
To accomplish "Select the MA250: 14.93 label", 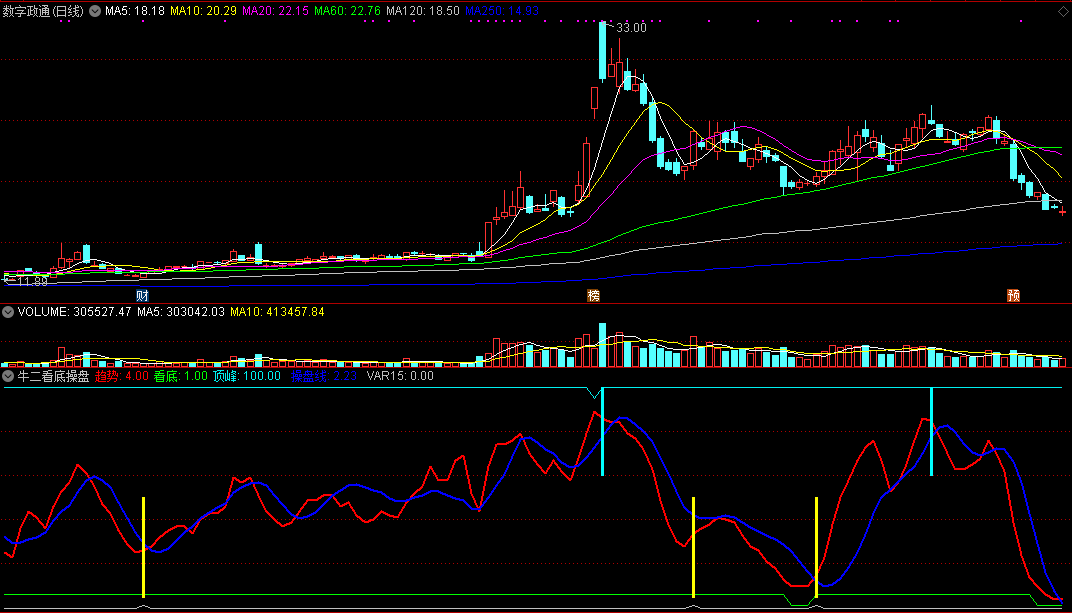I will 502,11.
